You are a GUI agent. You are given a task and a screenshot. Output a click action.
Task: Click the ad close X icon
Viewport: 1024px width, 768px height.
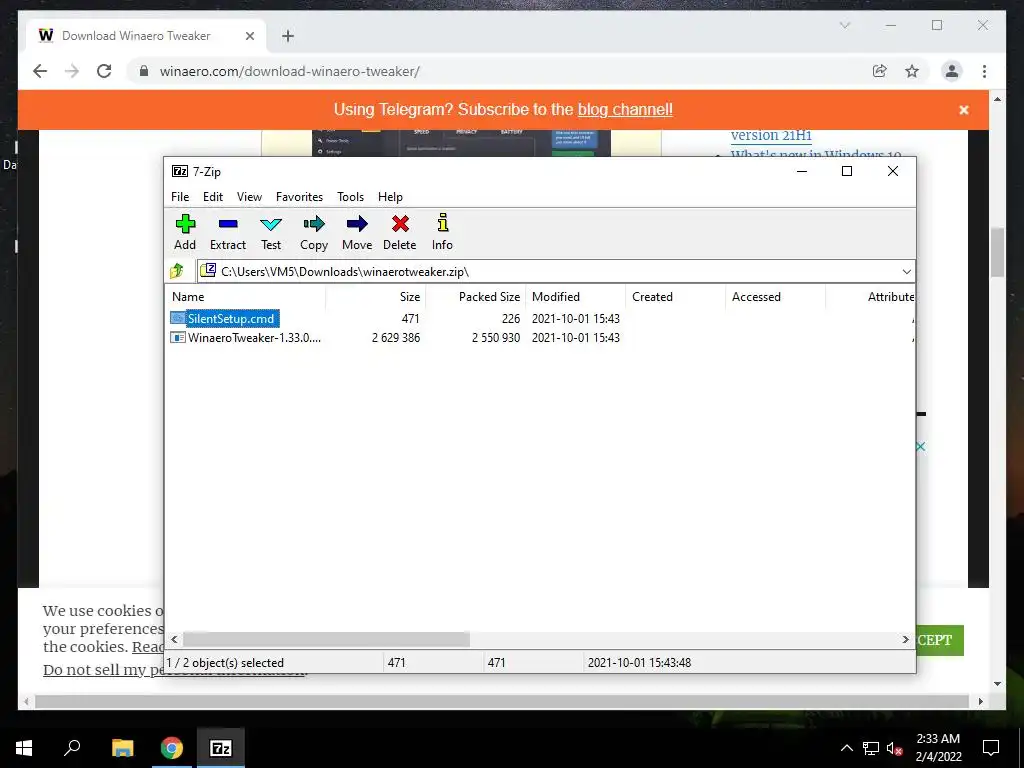[x=920, y=447]
